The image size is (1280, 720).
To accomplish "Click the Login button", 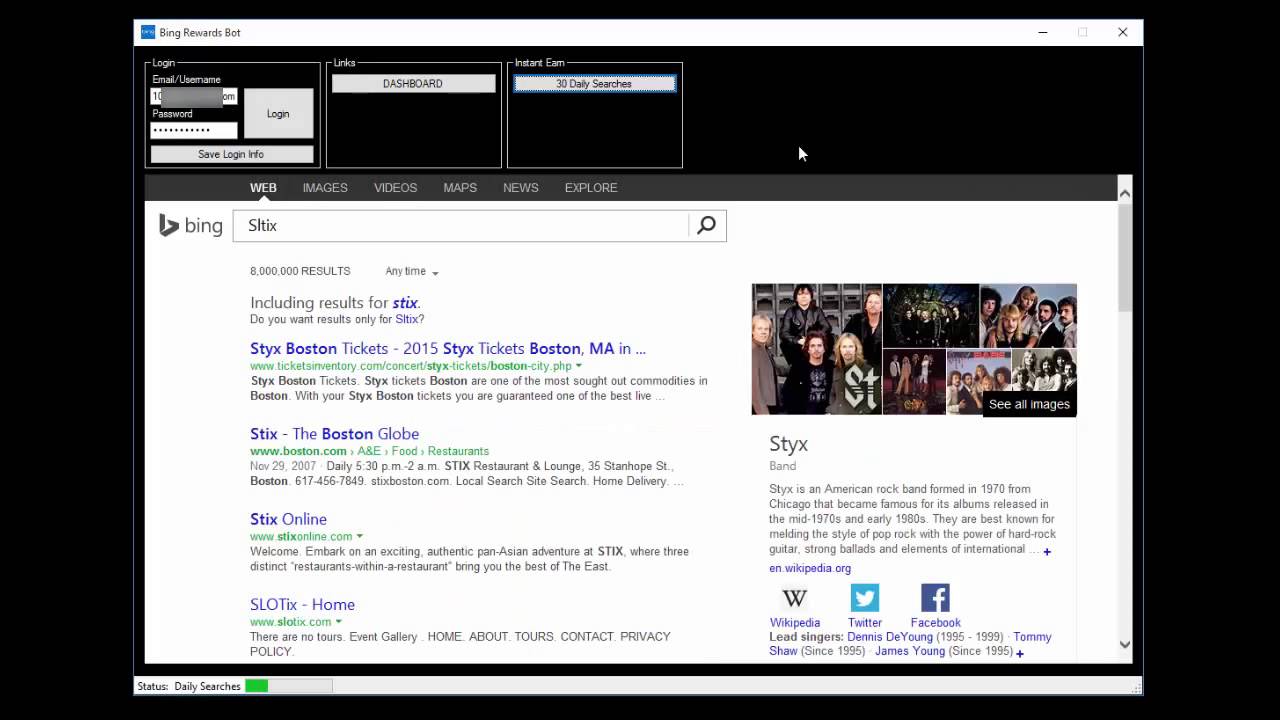I will tap(278, 113).
